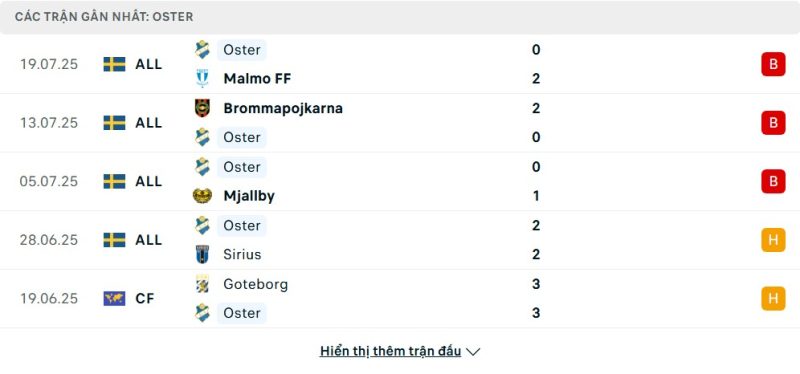800x374 pixels.
Task: Click orange H badge for the Sirius match
Action: click(773, 240)
